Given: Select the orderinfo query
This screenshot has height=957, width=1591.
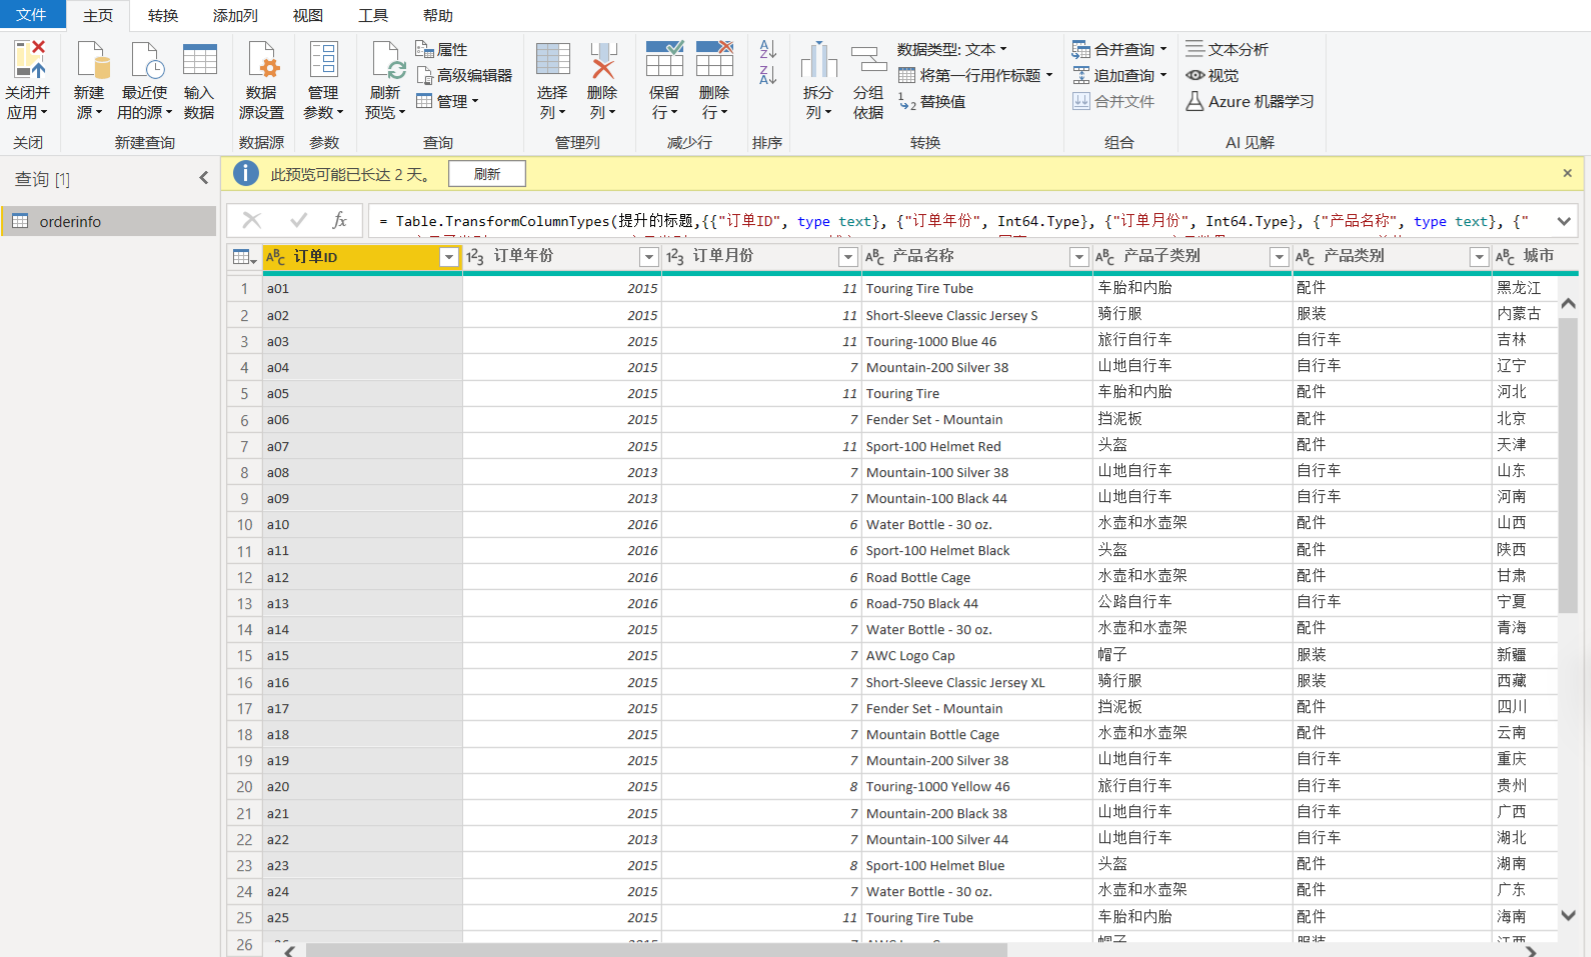Looking at the screenshot, I should (109, 221).
